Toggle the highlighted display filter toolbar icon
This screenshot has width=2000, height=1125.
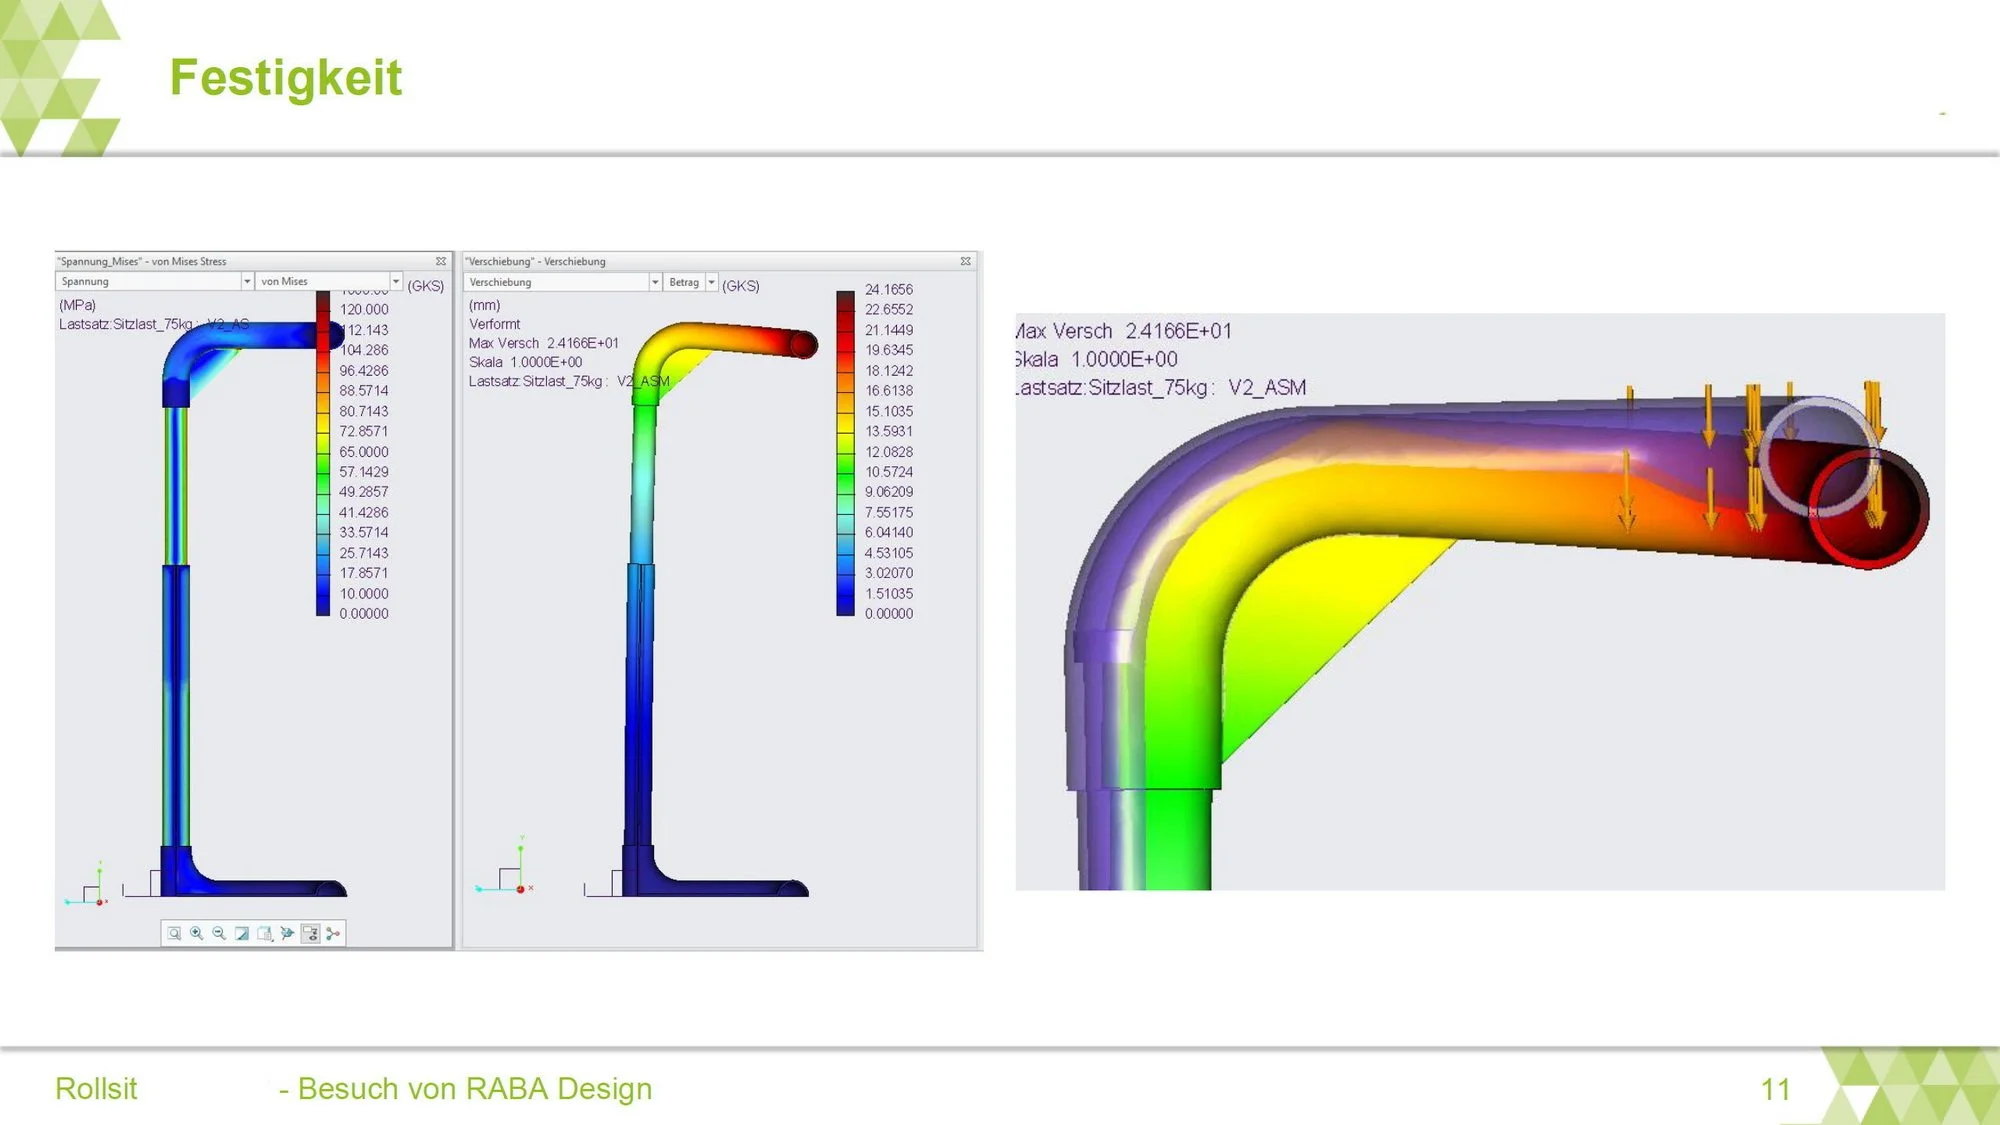point(310,933)
